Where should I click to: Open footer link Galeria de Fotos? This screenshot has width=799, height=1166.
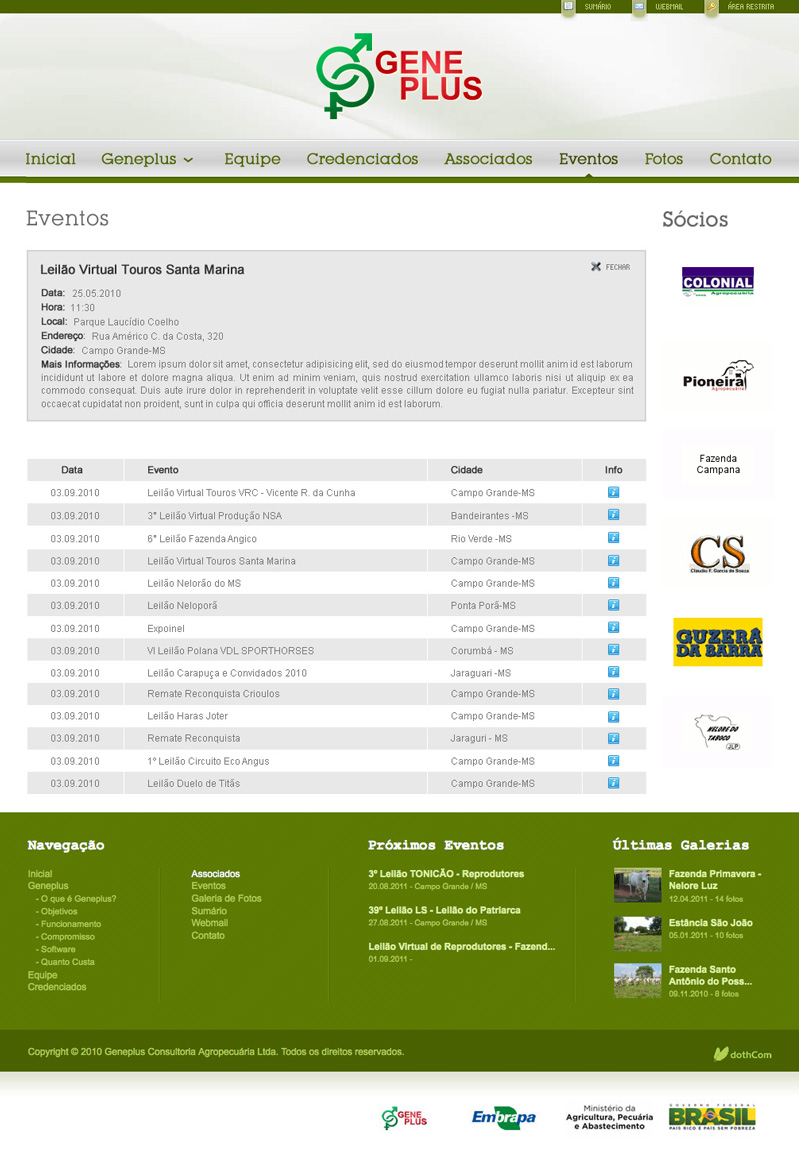pyautogui.click(x=226, y=898)
